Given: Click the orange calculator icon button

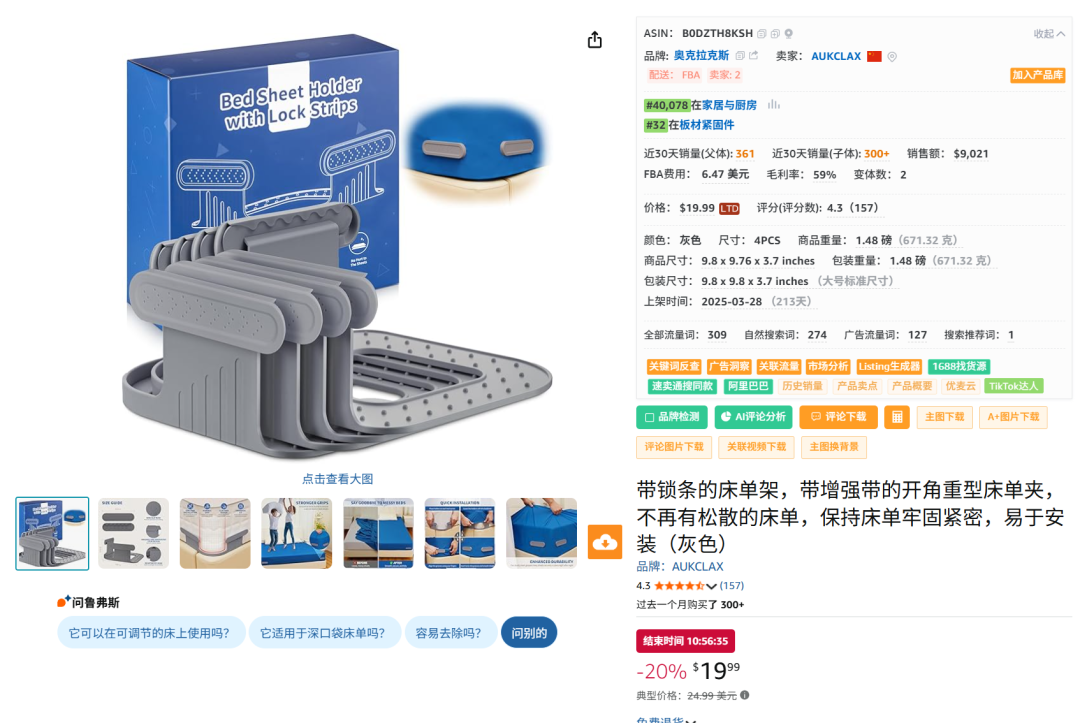Looking at the screenshot, I should click(897, 417).
